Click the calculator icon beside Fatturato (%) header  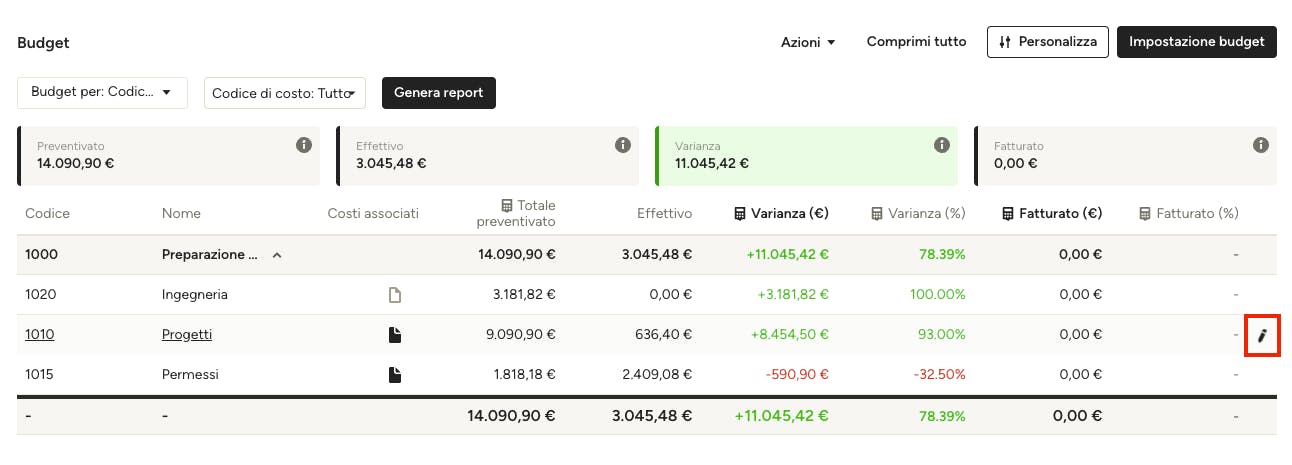pos(1146,213)
